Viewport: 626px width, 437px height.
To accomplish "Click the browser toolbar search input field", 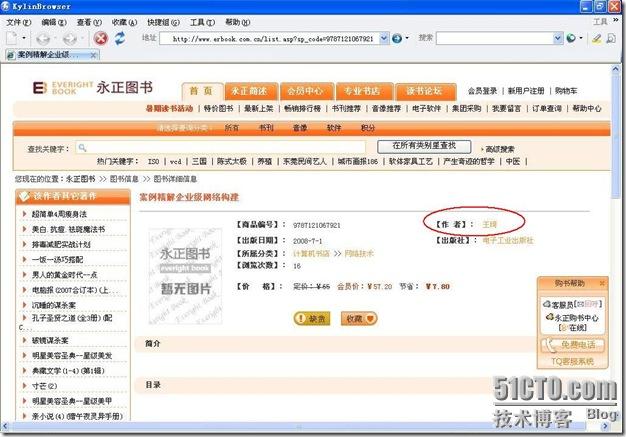I will [x=495, y=39].
